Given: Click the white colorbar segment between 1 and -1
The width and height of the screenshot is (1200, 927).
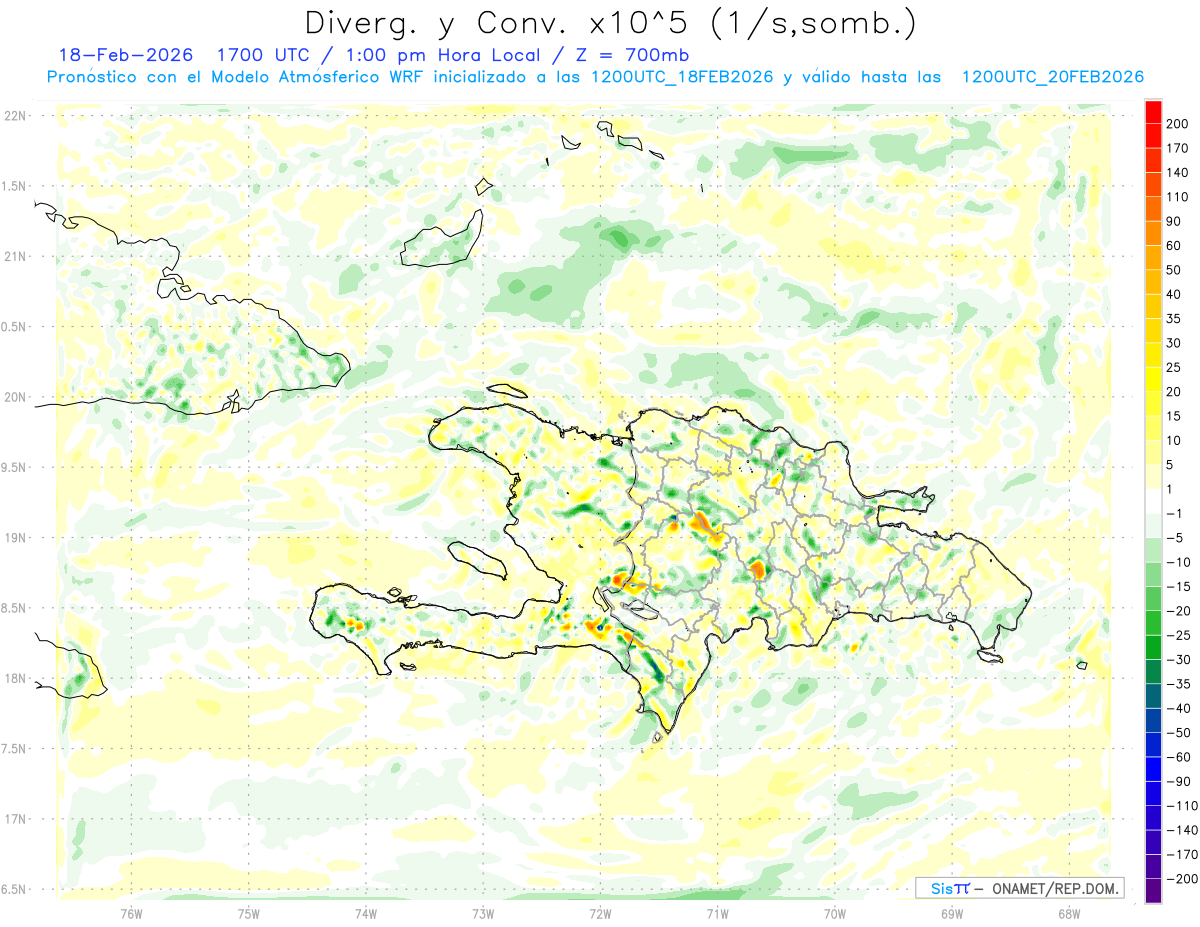Looking at the screenshot, I should click(x=1153, y=501).
